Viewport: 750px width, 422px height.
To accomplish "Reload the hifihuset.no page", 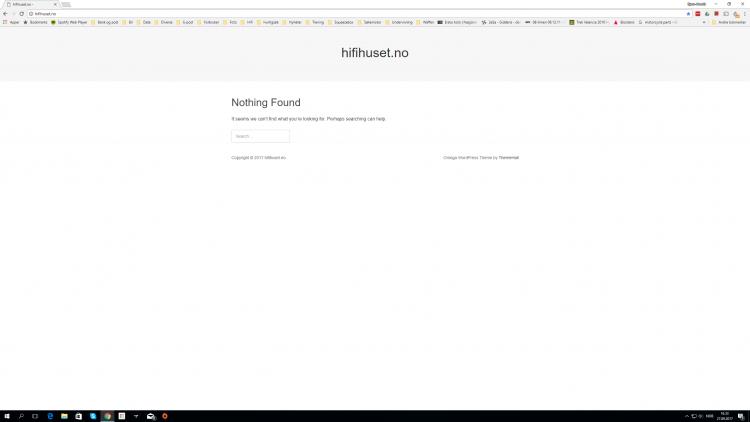I will pyautogui.click(x=22, y=14).
